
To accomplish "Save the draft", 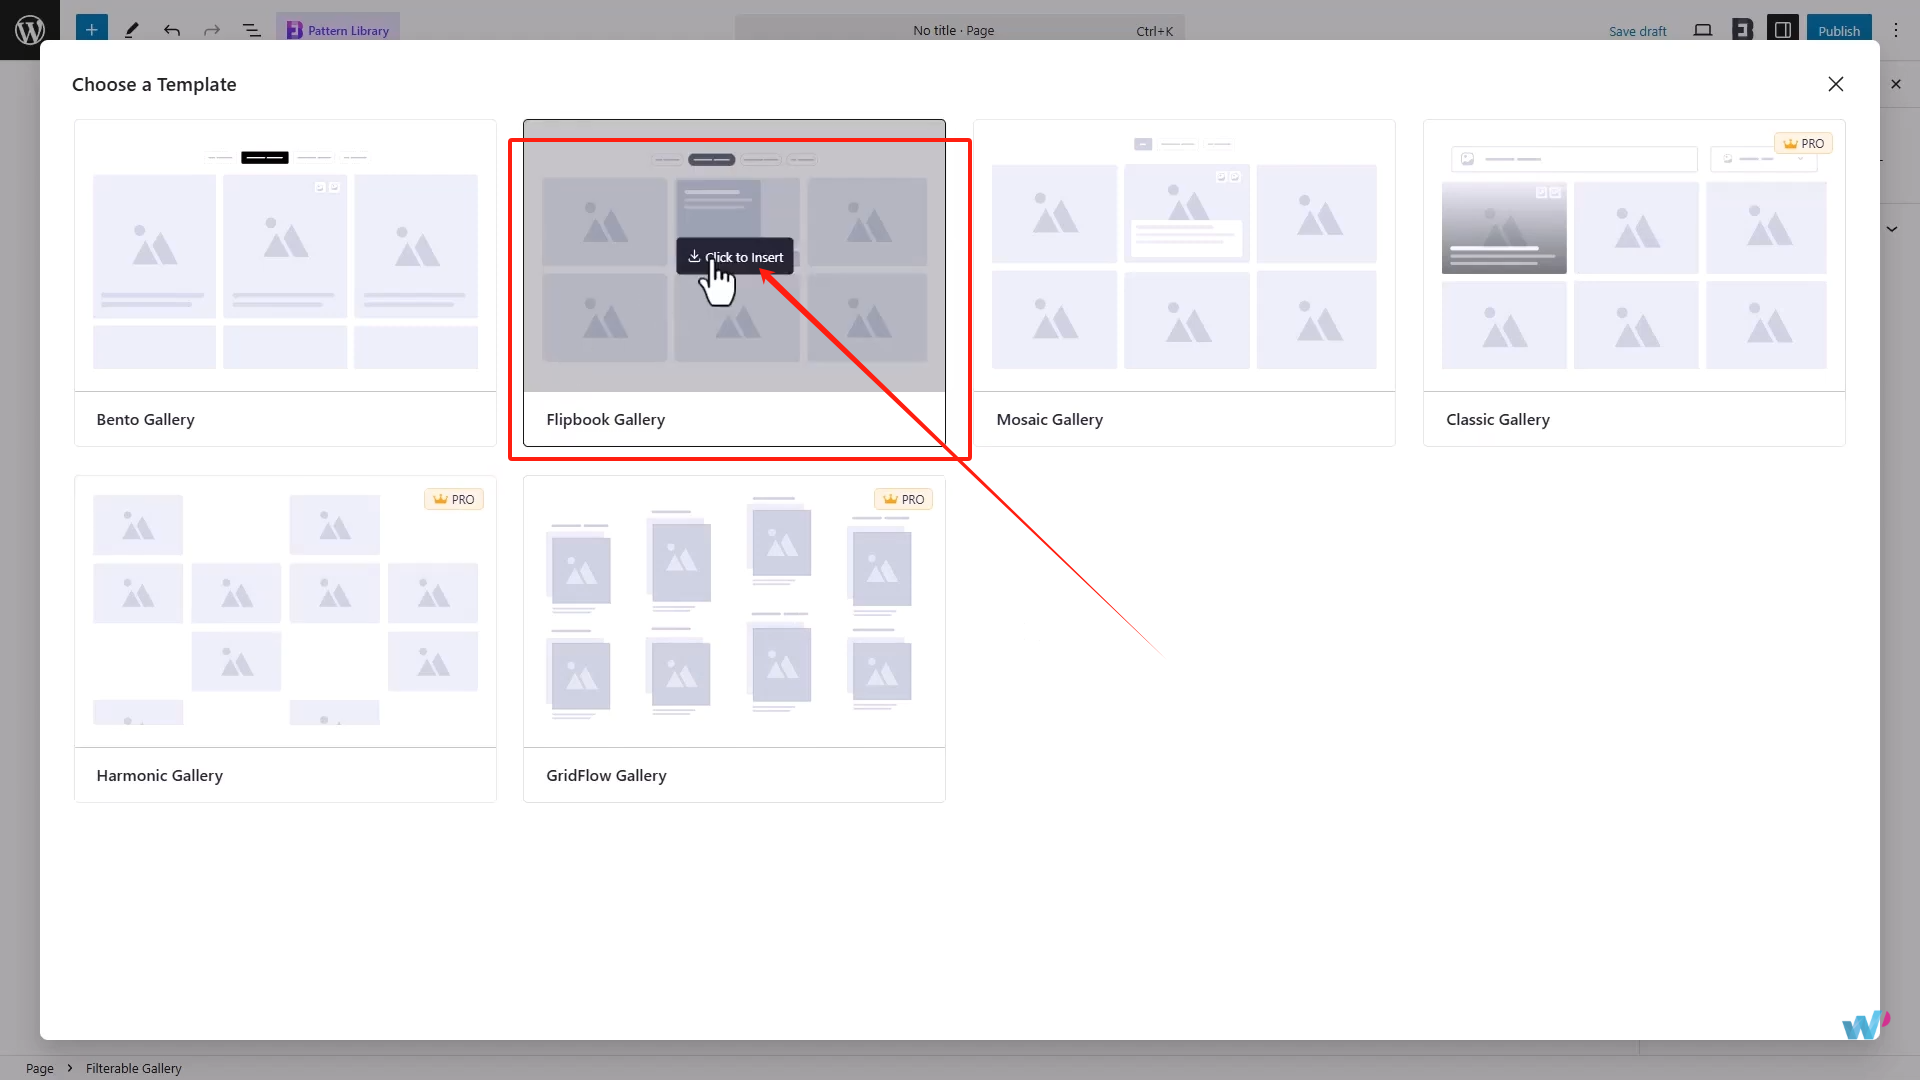I will coord(1638,30).
